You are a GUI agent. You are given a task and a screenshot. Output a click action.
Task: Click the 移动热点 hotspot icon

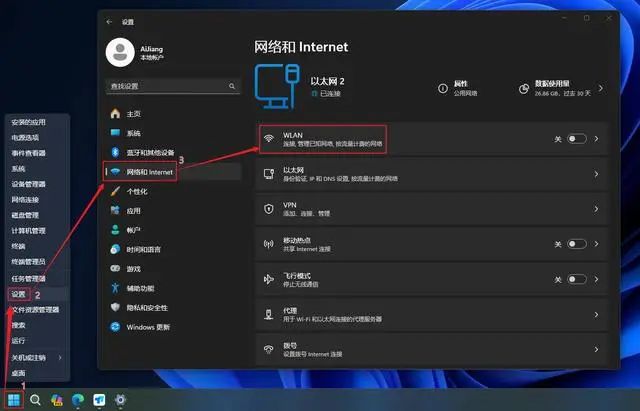tap(269, 244)
